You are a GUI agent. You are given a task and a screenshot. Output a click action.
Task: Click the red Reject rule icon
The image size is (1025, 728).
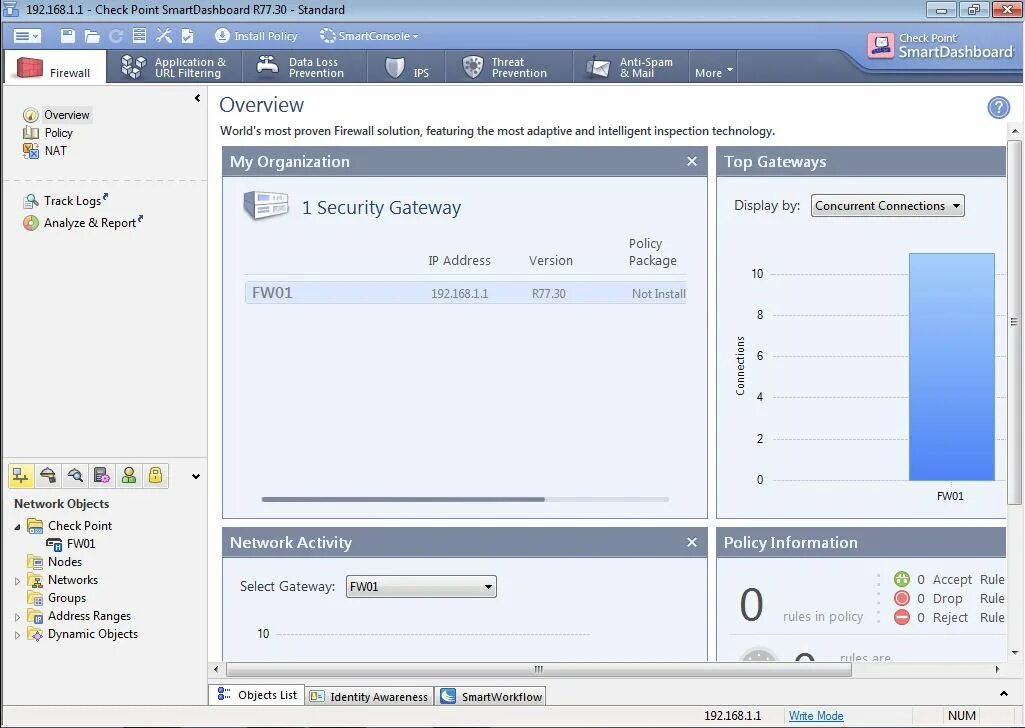pos(901,617)
